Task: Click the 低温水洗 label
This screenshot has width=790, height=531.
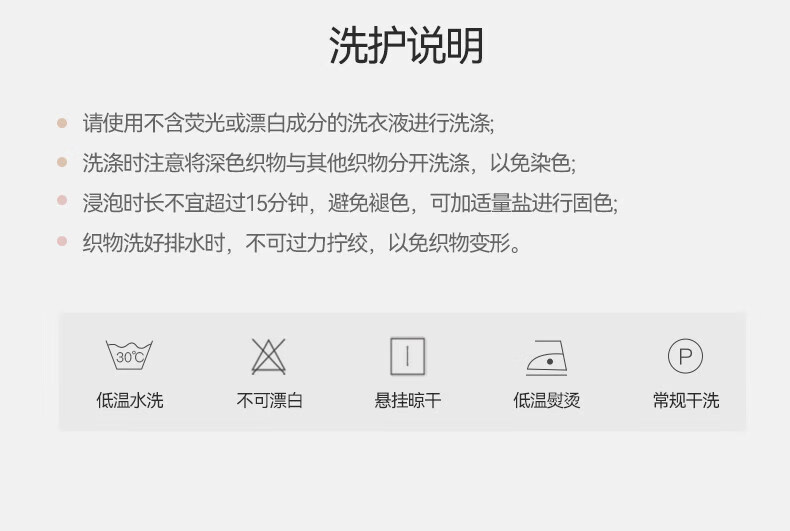Action: 129,401
